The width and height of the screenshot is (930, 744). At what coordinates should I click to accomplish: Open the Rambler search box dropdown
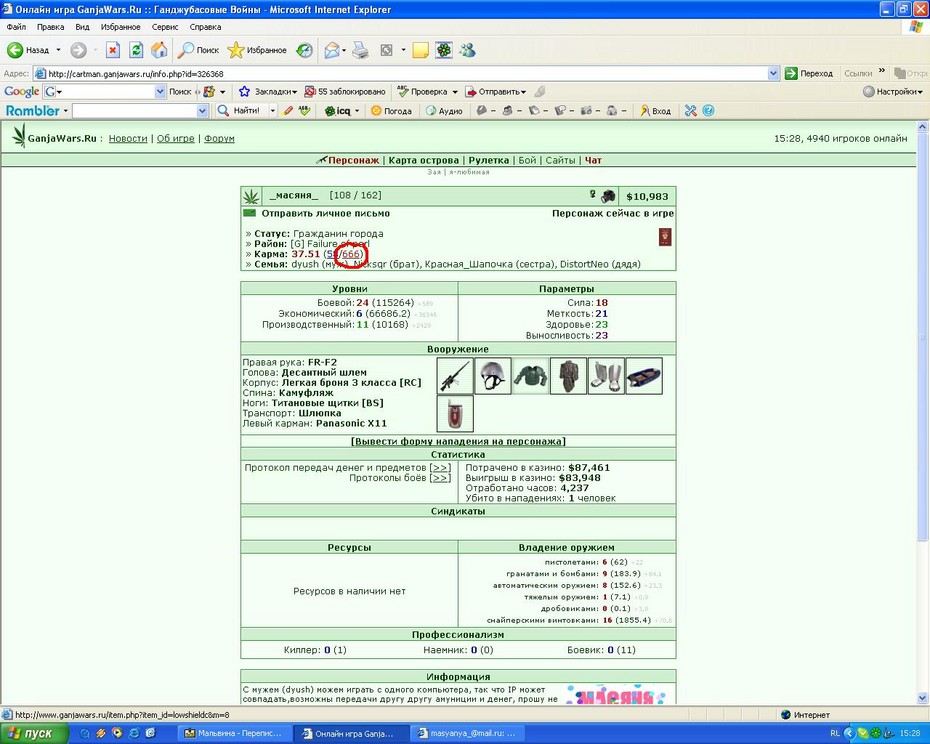click(202, 111)
